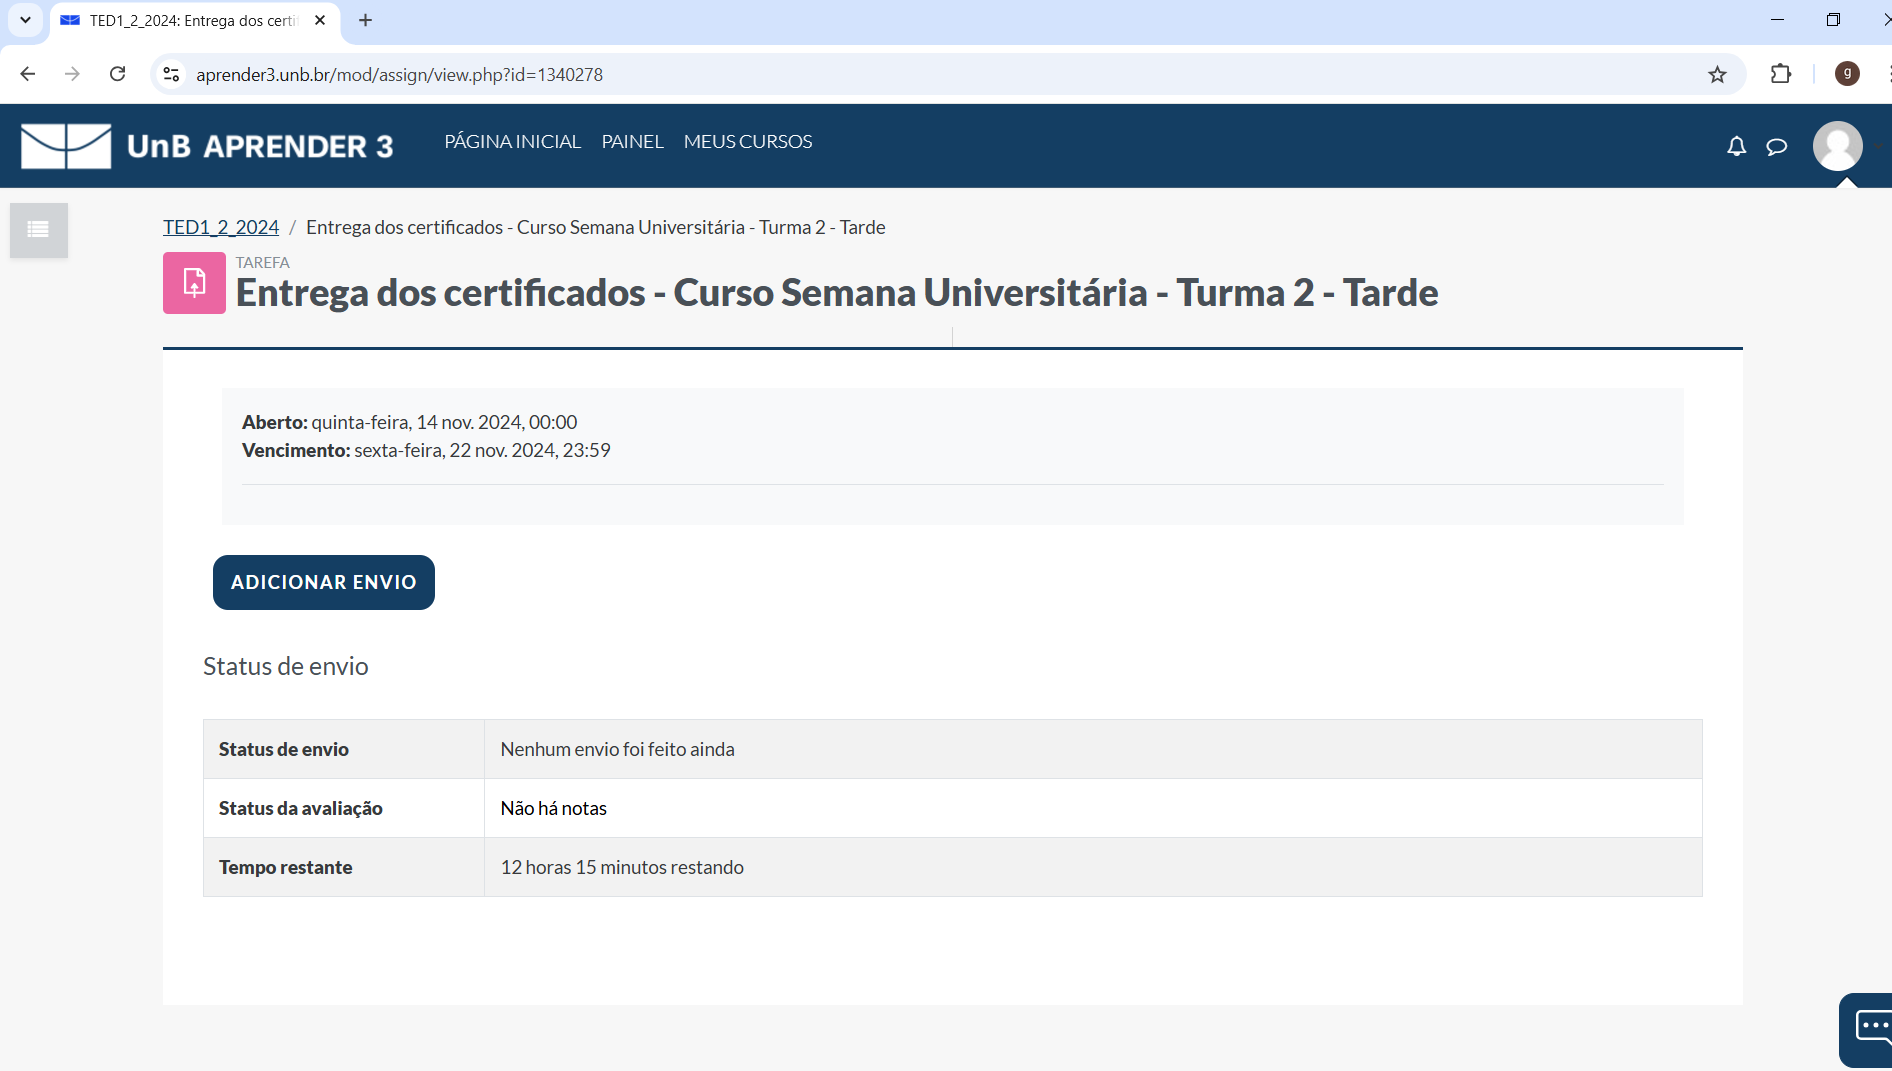Screen dimensions: 1892x1071
Task: Open the Chrome profile icon
Action: pos(1847,74)
